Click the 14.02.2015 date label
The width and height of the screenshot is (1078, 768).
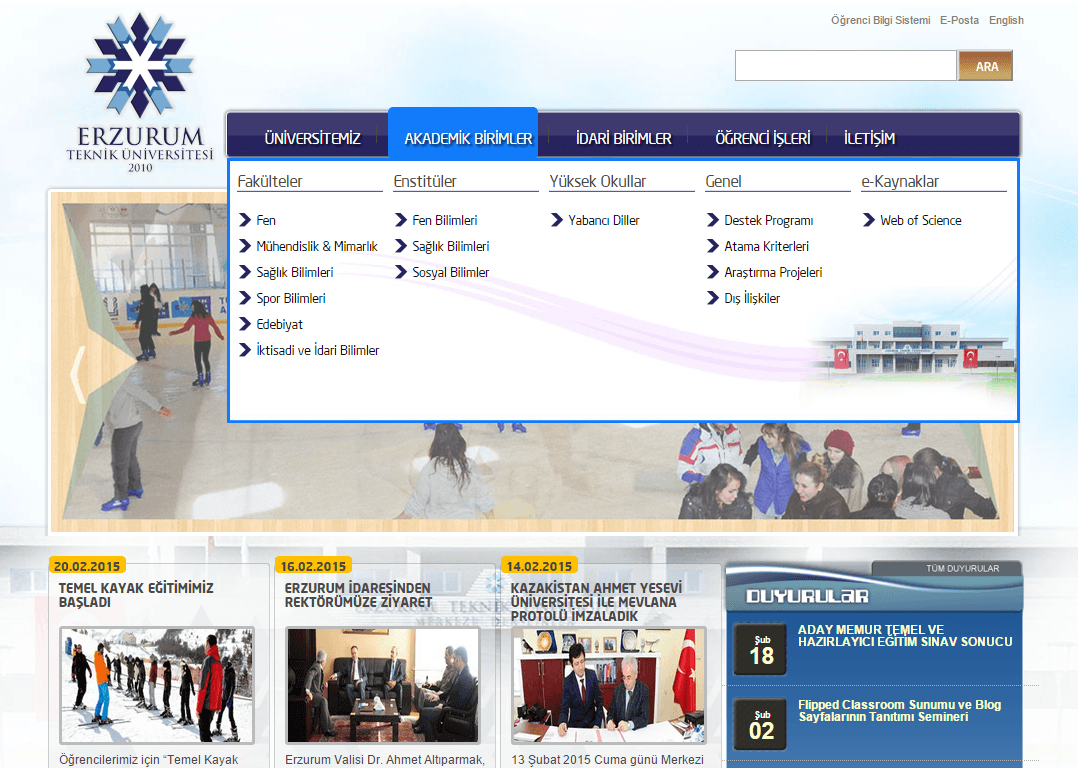point(539,566)
